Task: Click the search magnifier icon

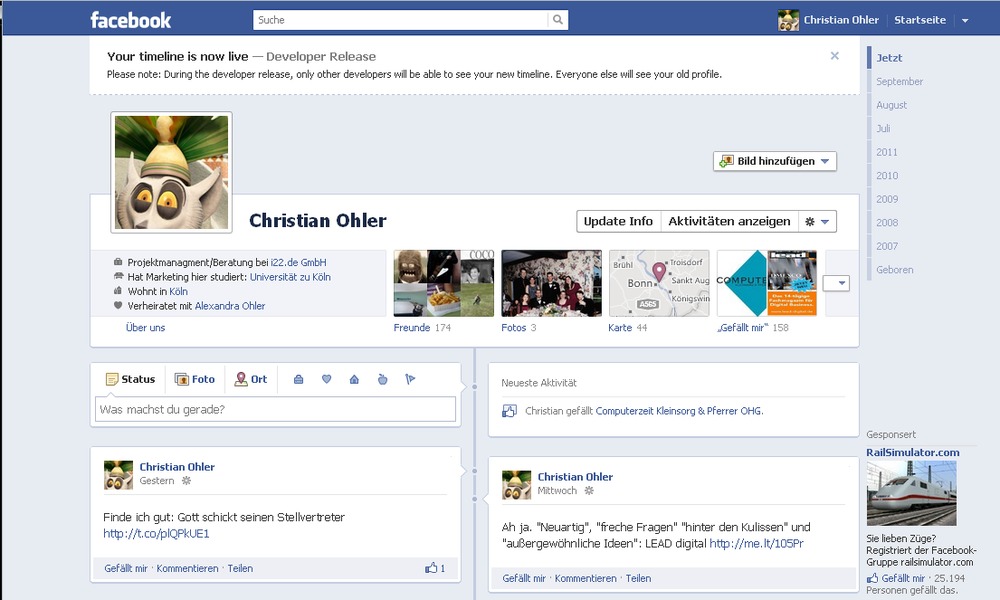Action: (x=557, y=20)
